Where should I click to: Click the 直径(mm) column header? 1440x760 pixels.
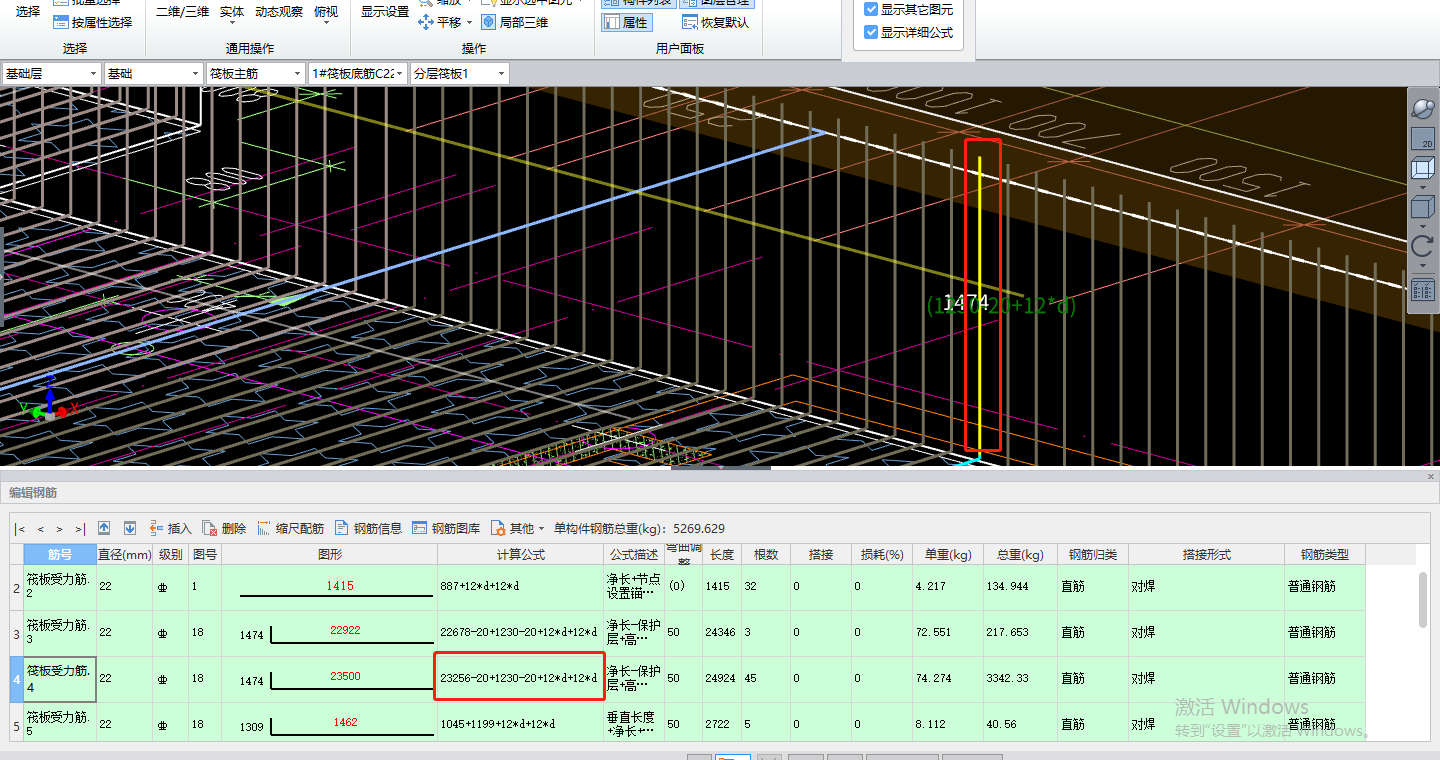click(x=125, y=554)
